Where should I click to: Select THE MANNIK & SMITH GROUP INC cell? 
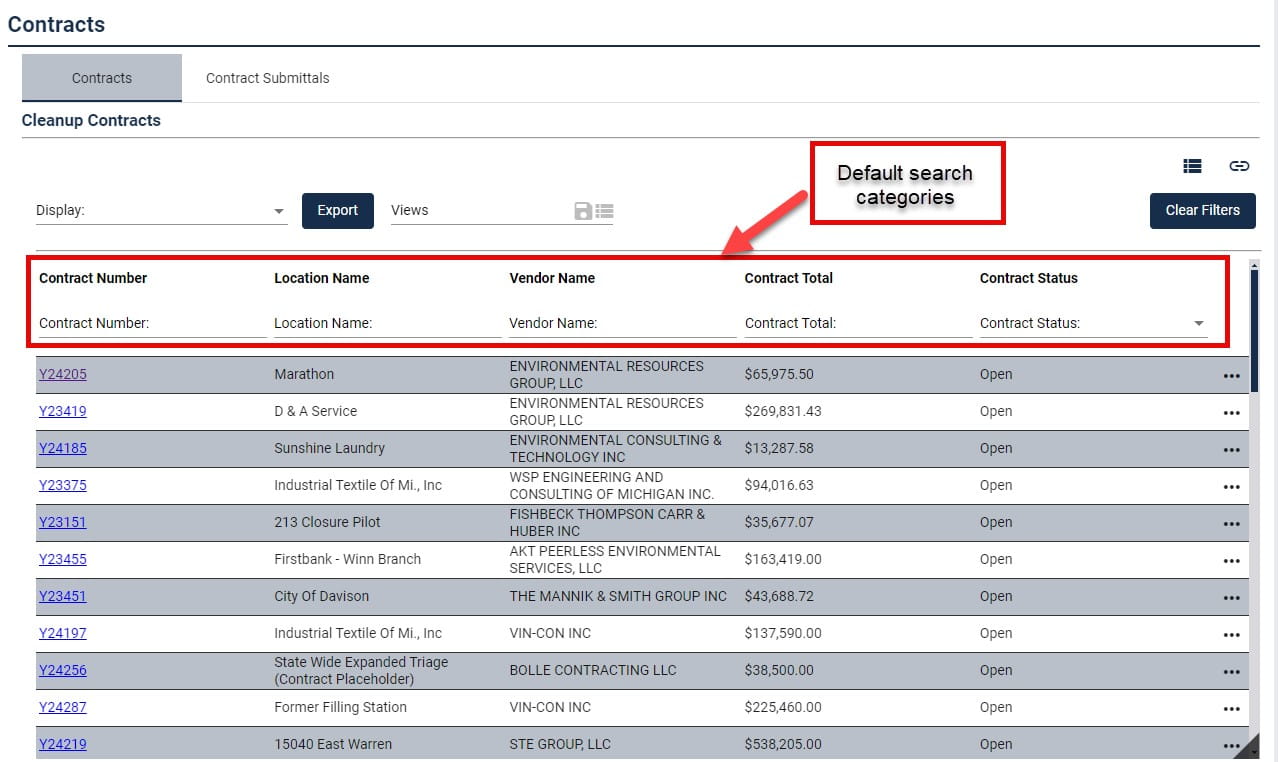click(x=618, y=596)
